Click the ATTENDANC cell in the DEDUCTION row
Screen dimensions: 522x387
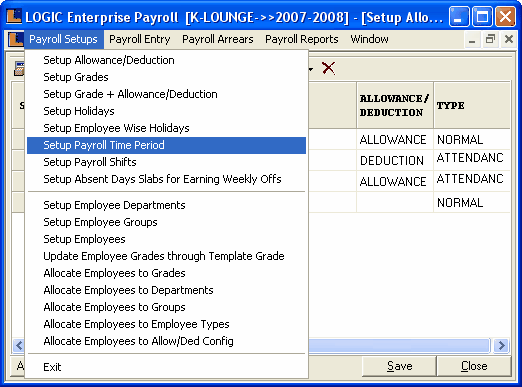point(472,160)
